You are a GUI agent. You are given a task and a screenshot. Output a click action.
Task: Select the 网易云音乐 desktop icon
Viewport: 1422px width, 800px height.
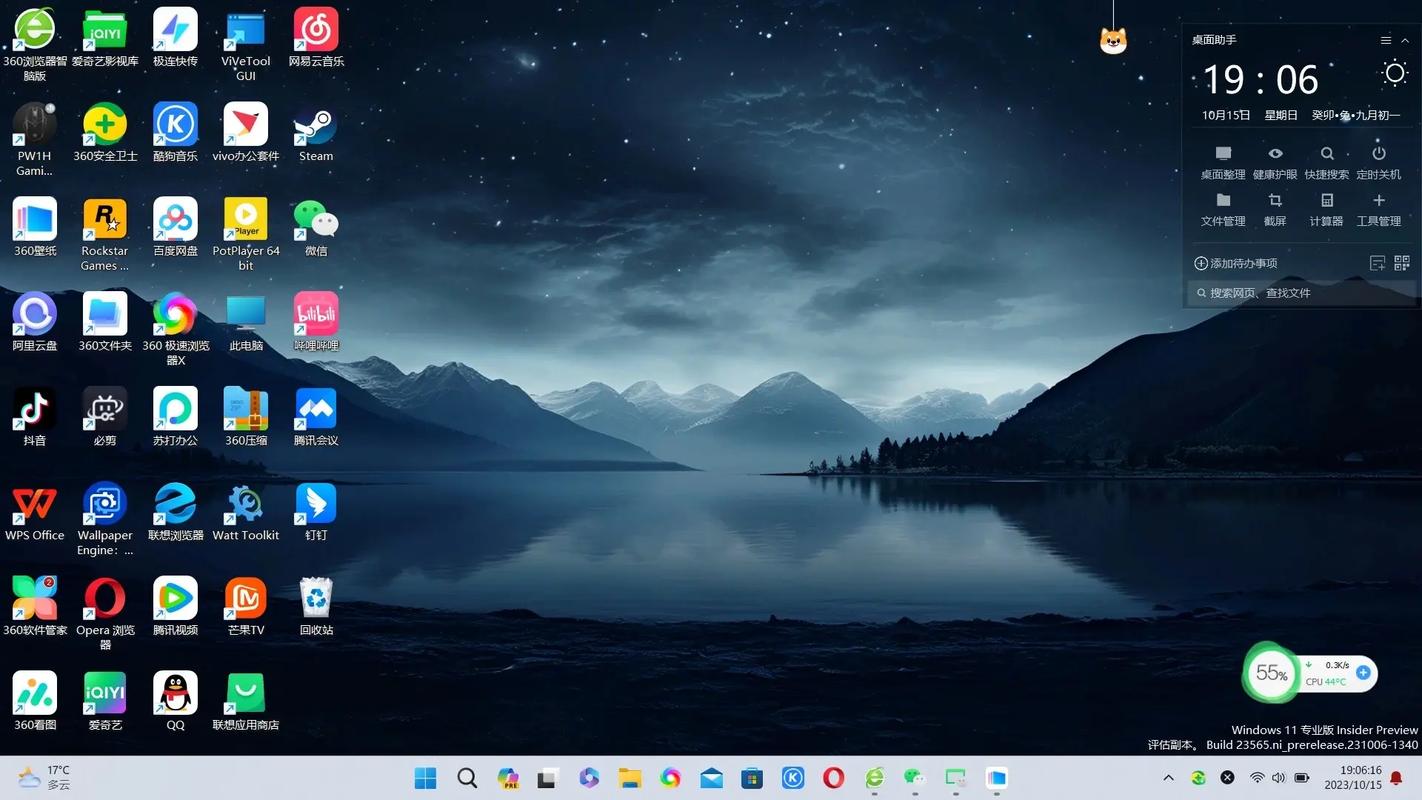click(316, 38)
